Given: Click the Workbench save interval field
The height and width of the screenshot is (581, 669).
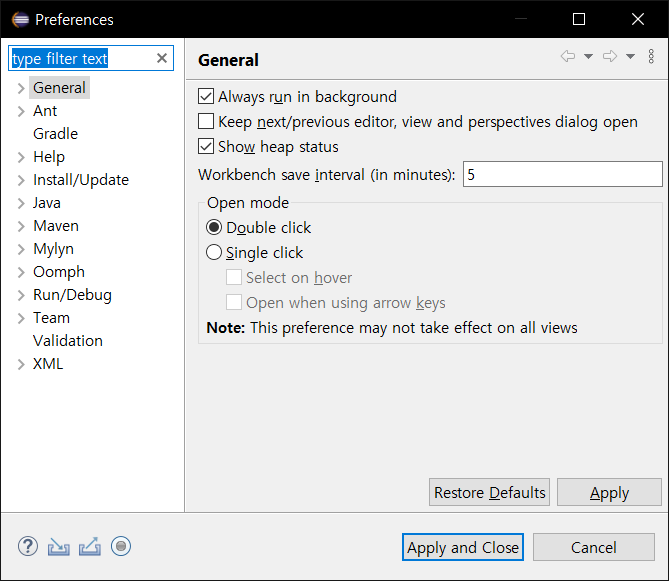Looking at the screenshot, I should [x=563, y=174].
